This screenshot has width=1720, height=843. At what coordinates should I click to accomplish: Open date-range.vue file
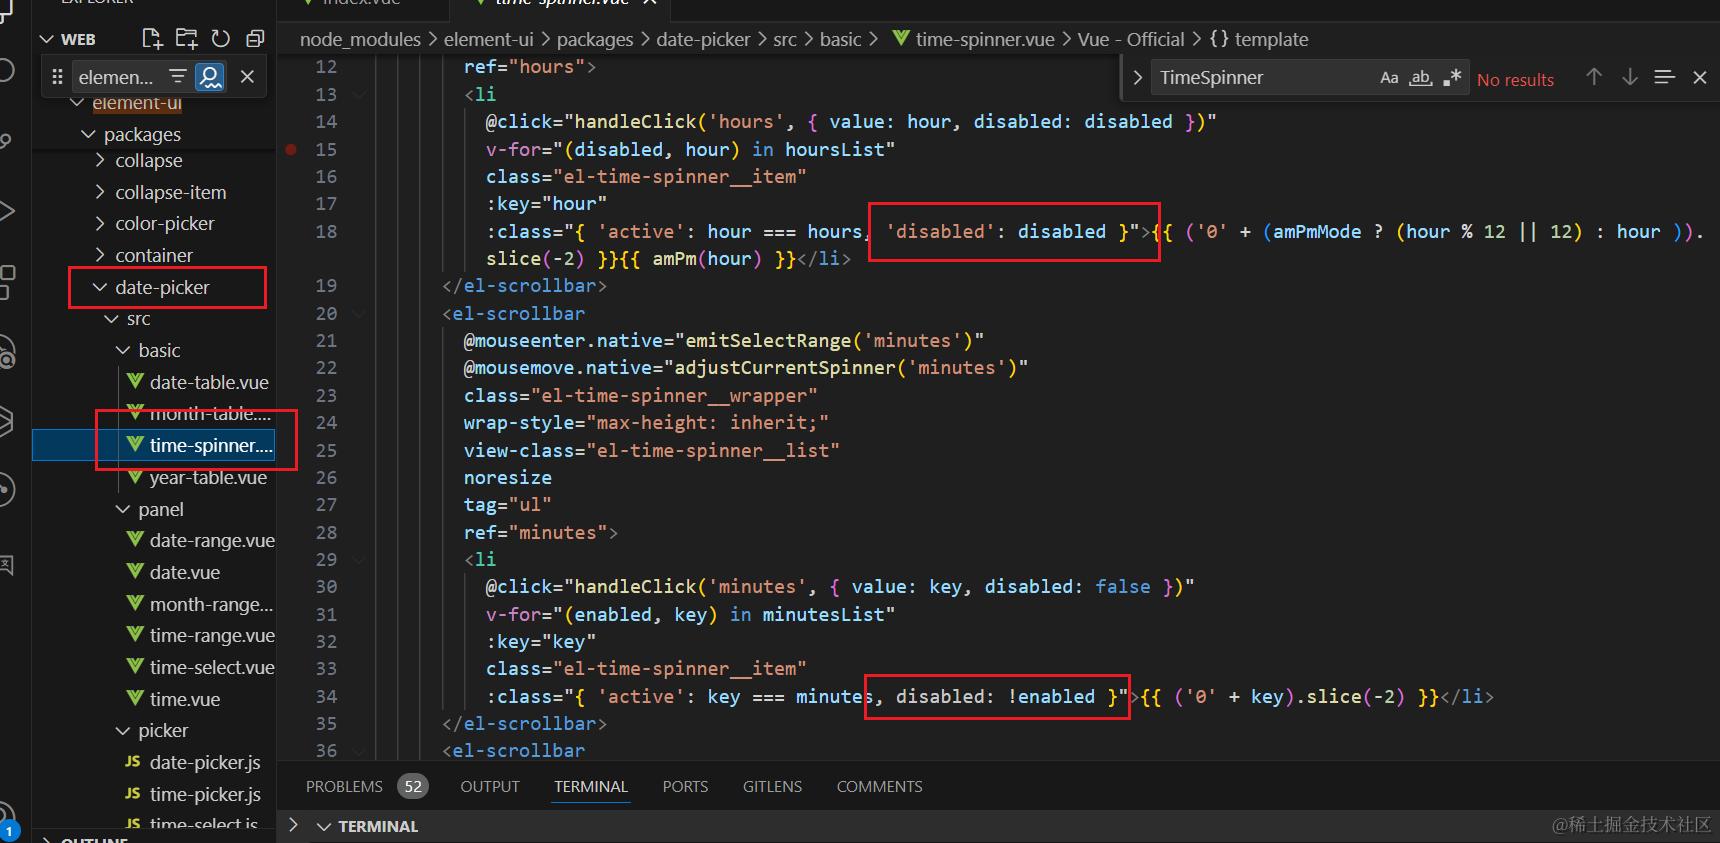[x=212, y=541]
